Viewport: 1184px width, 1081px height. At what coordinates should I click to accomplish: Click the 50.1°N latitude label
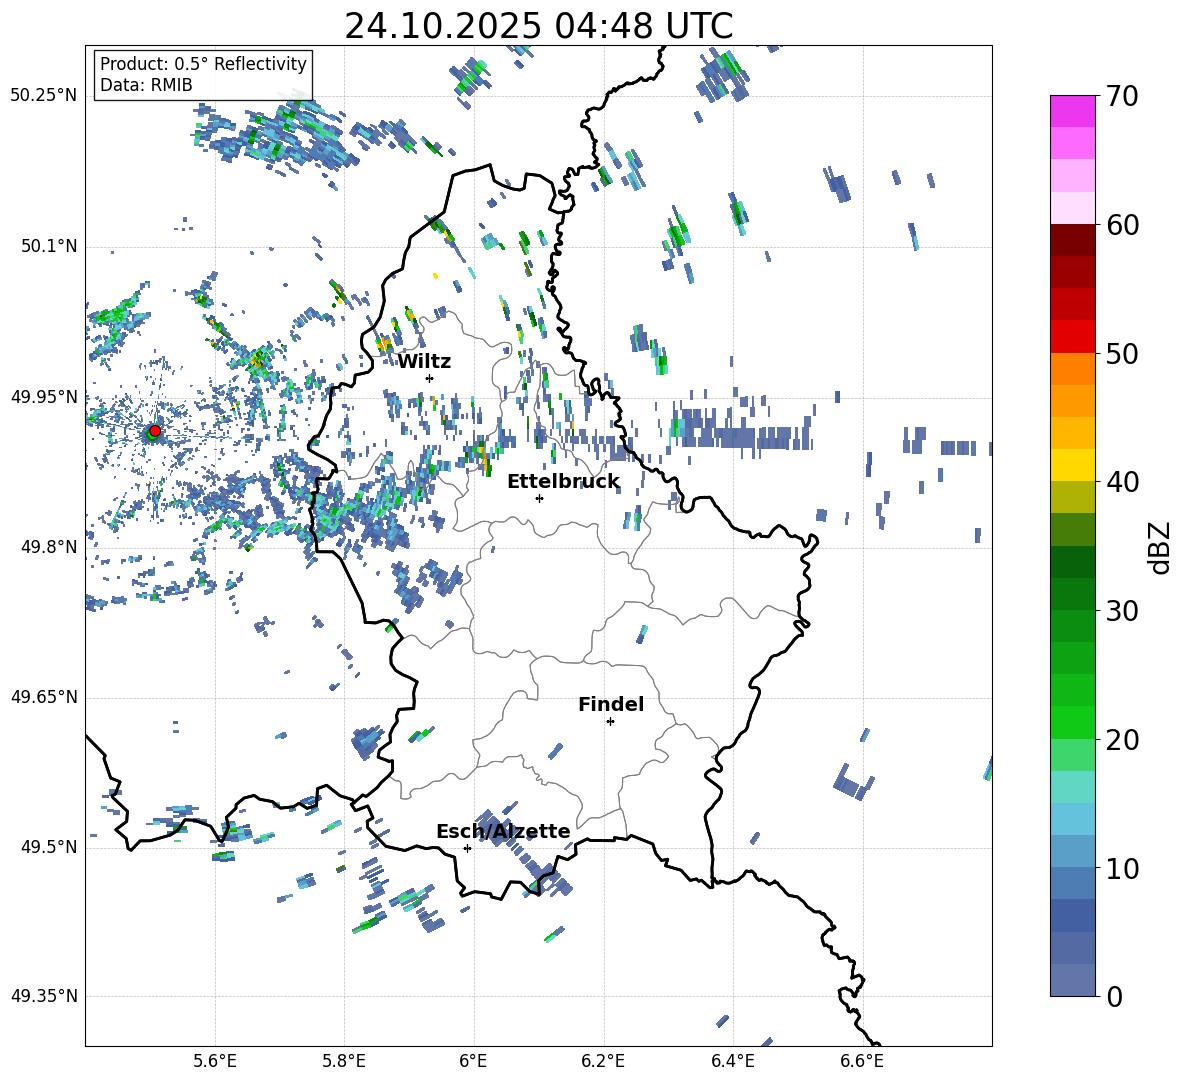(x=48, y=246)
